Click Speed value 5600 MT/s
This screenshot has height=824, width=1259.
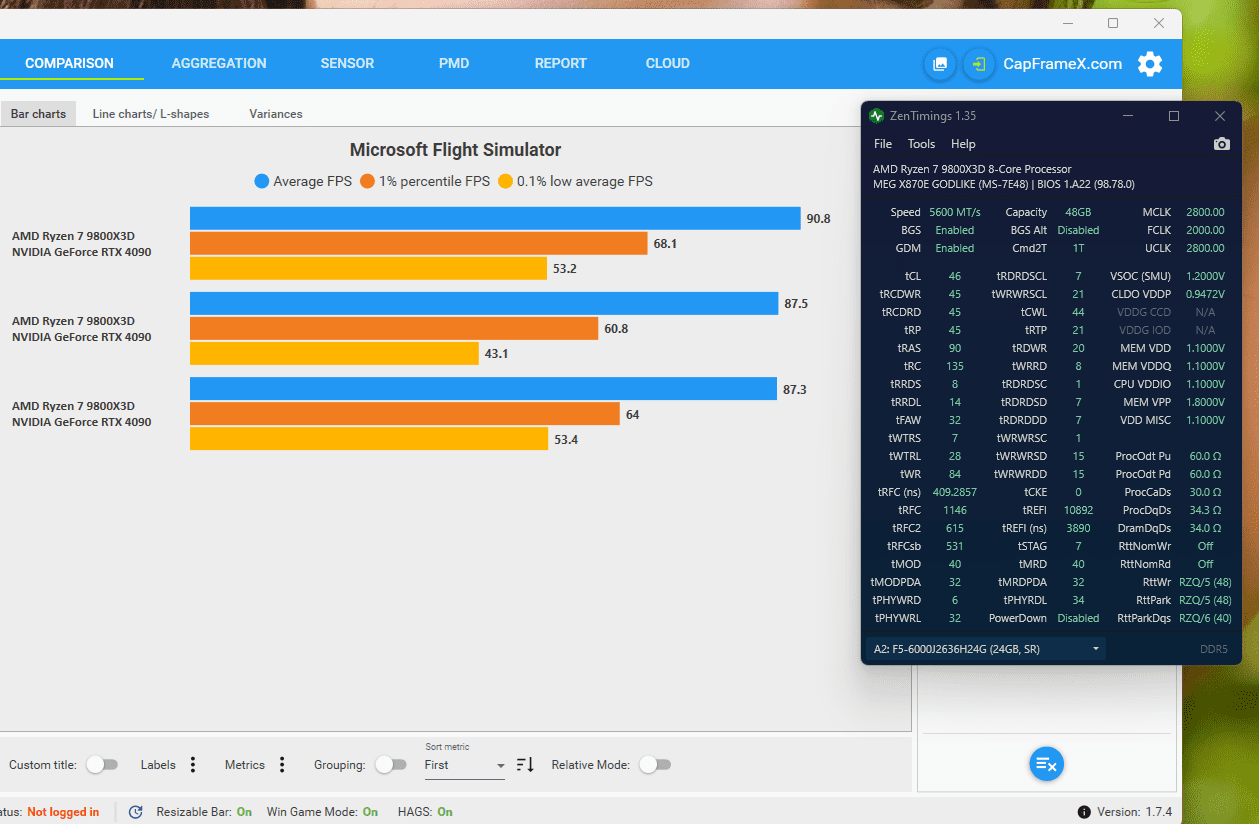pyautogui.click(x=955, y=212)
